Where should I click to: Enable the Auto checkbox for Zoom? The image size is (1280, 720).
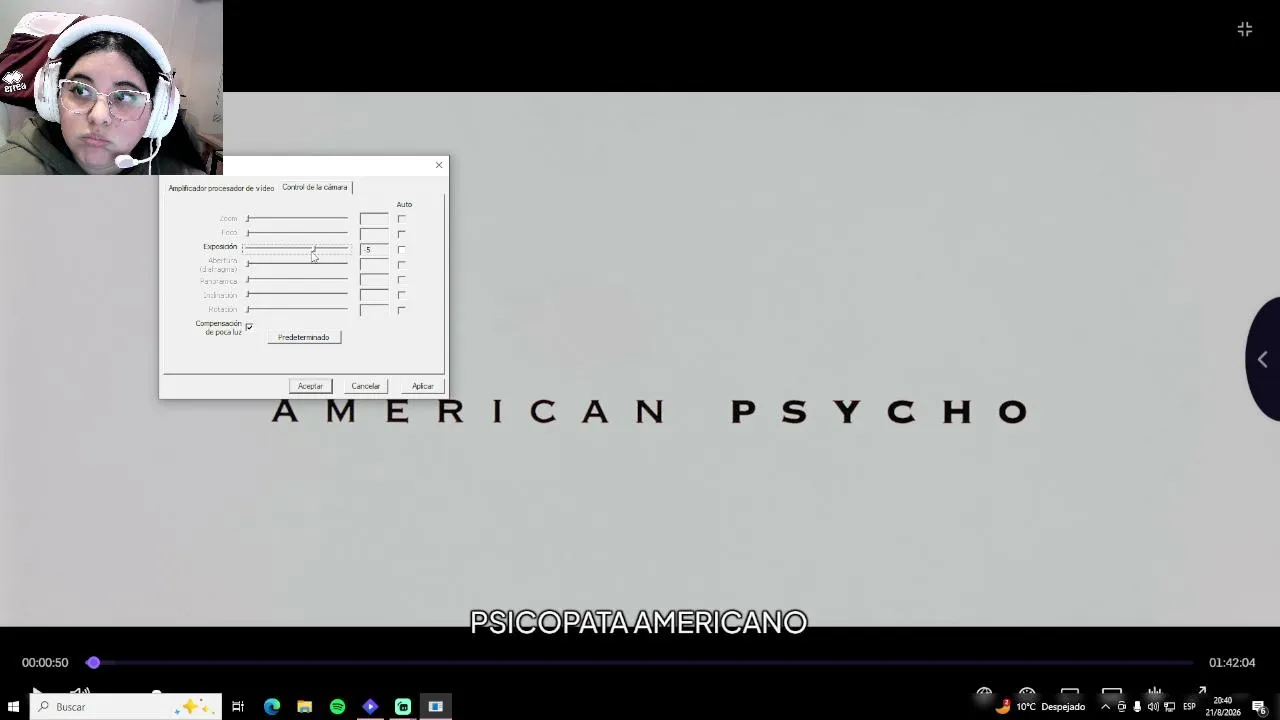(401, 219)
